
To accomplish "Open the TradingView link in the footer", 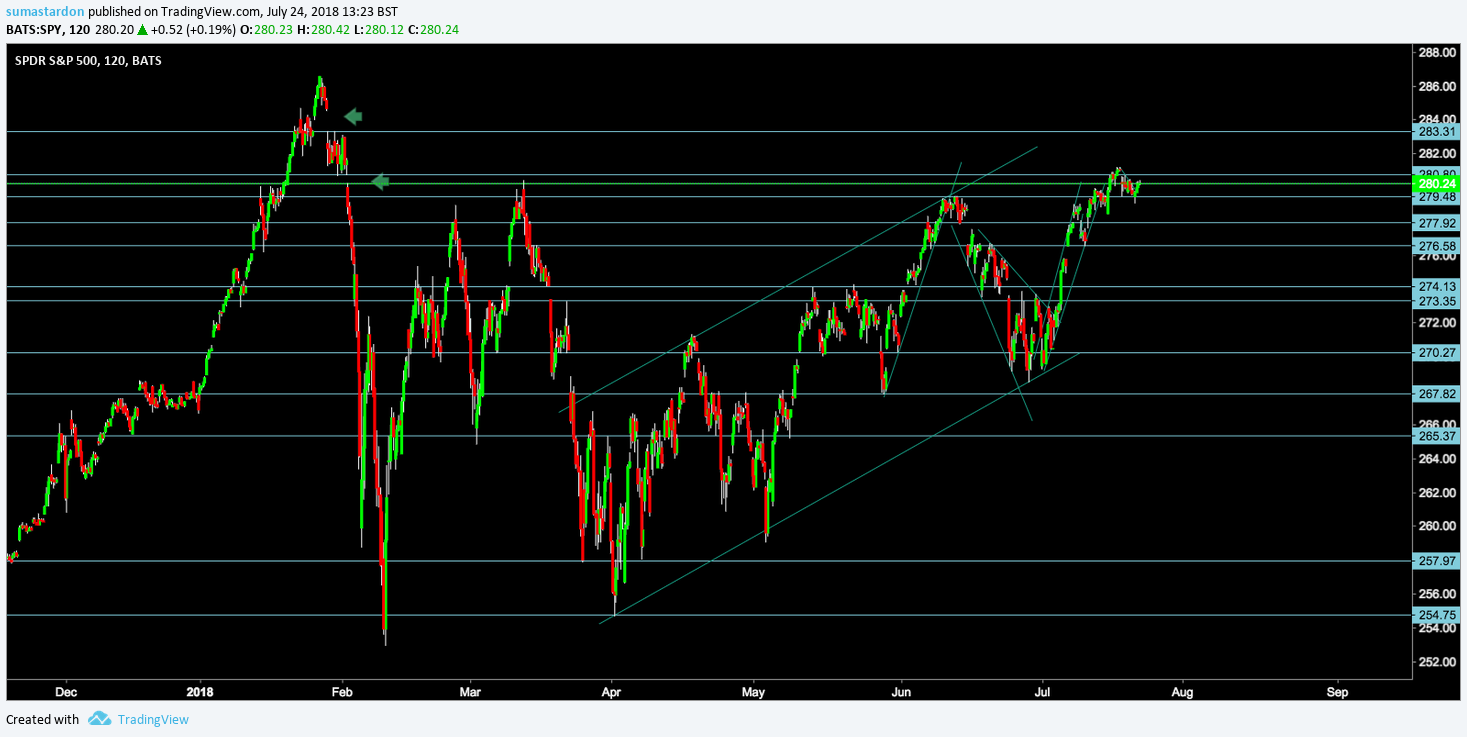I will pos(153,719).
